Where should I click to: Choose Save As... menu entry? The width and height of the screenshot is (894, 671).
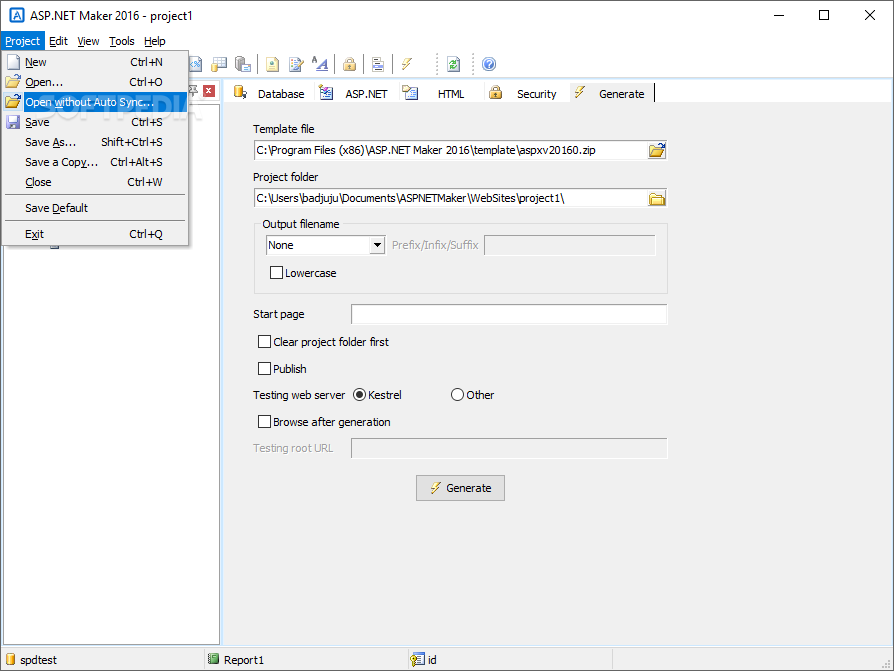point(95,142)
